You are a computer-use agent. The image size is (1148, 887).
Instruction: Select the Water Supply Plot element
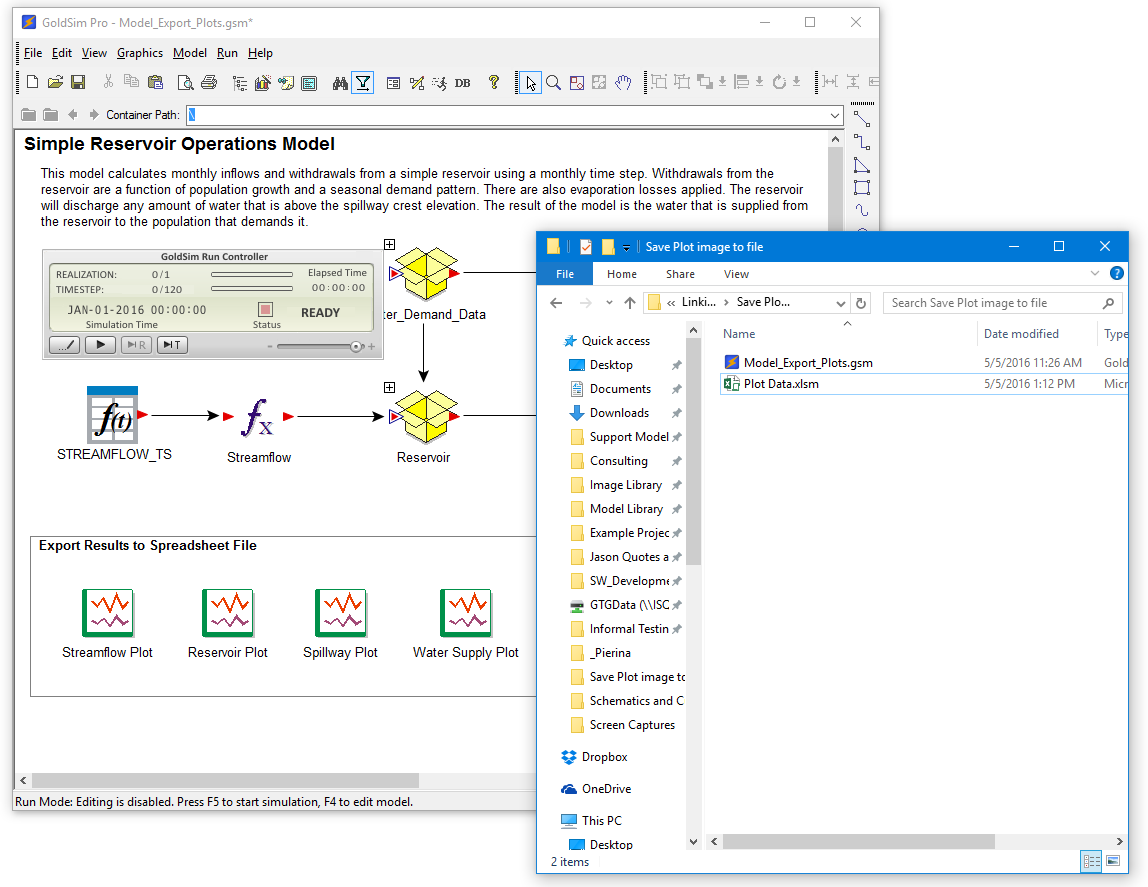tap(466, 612)
